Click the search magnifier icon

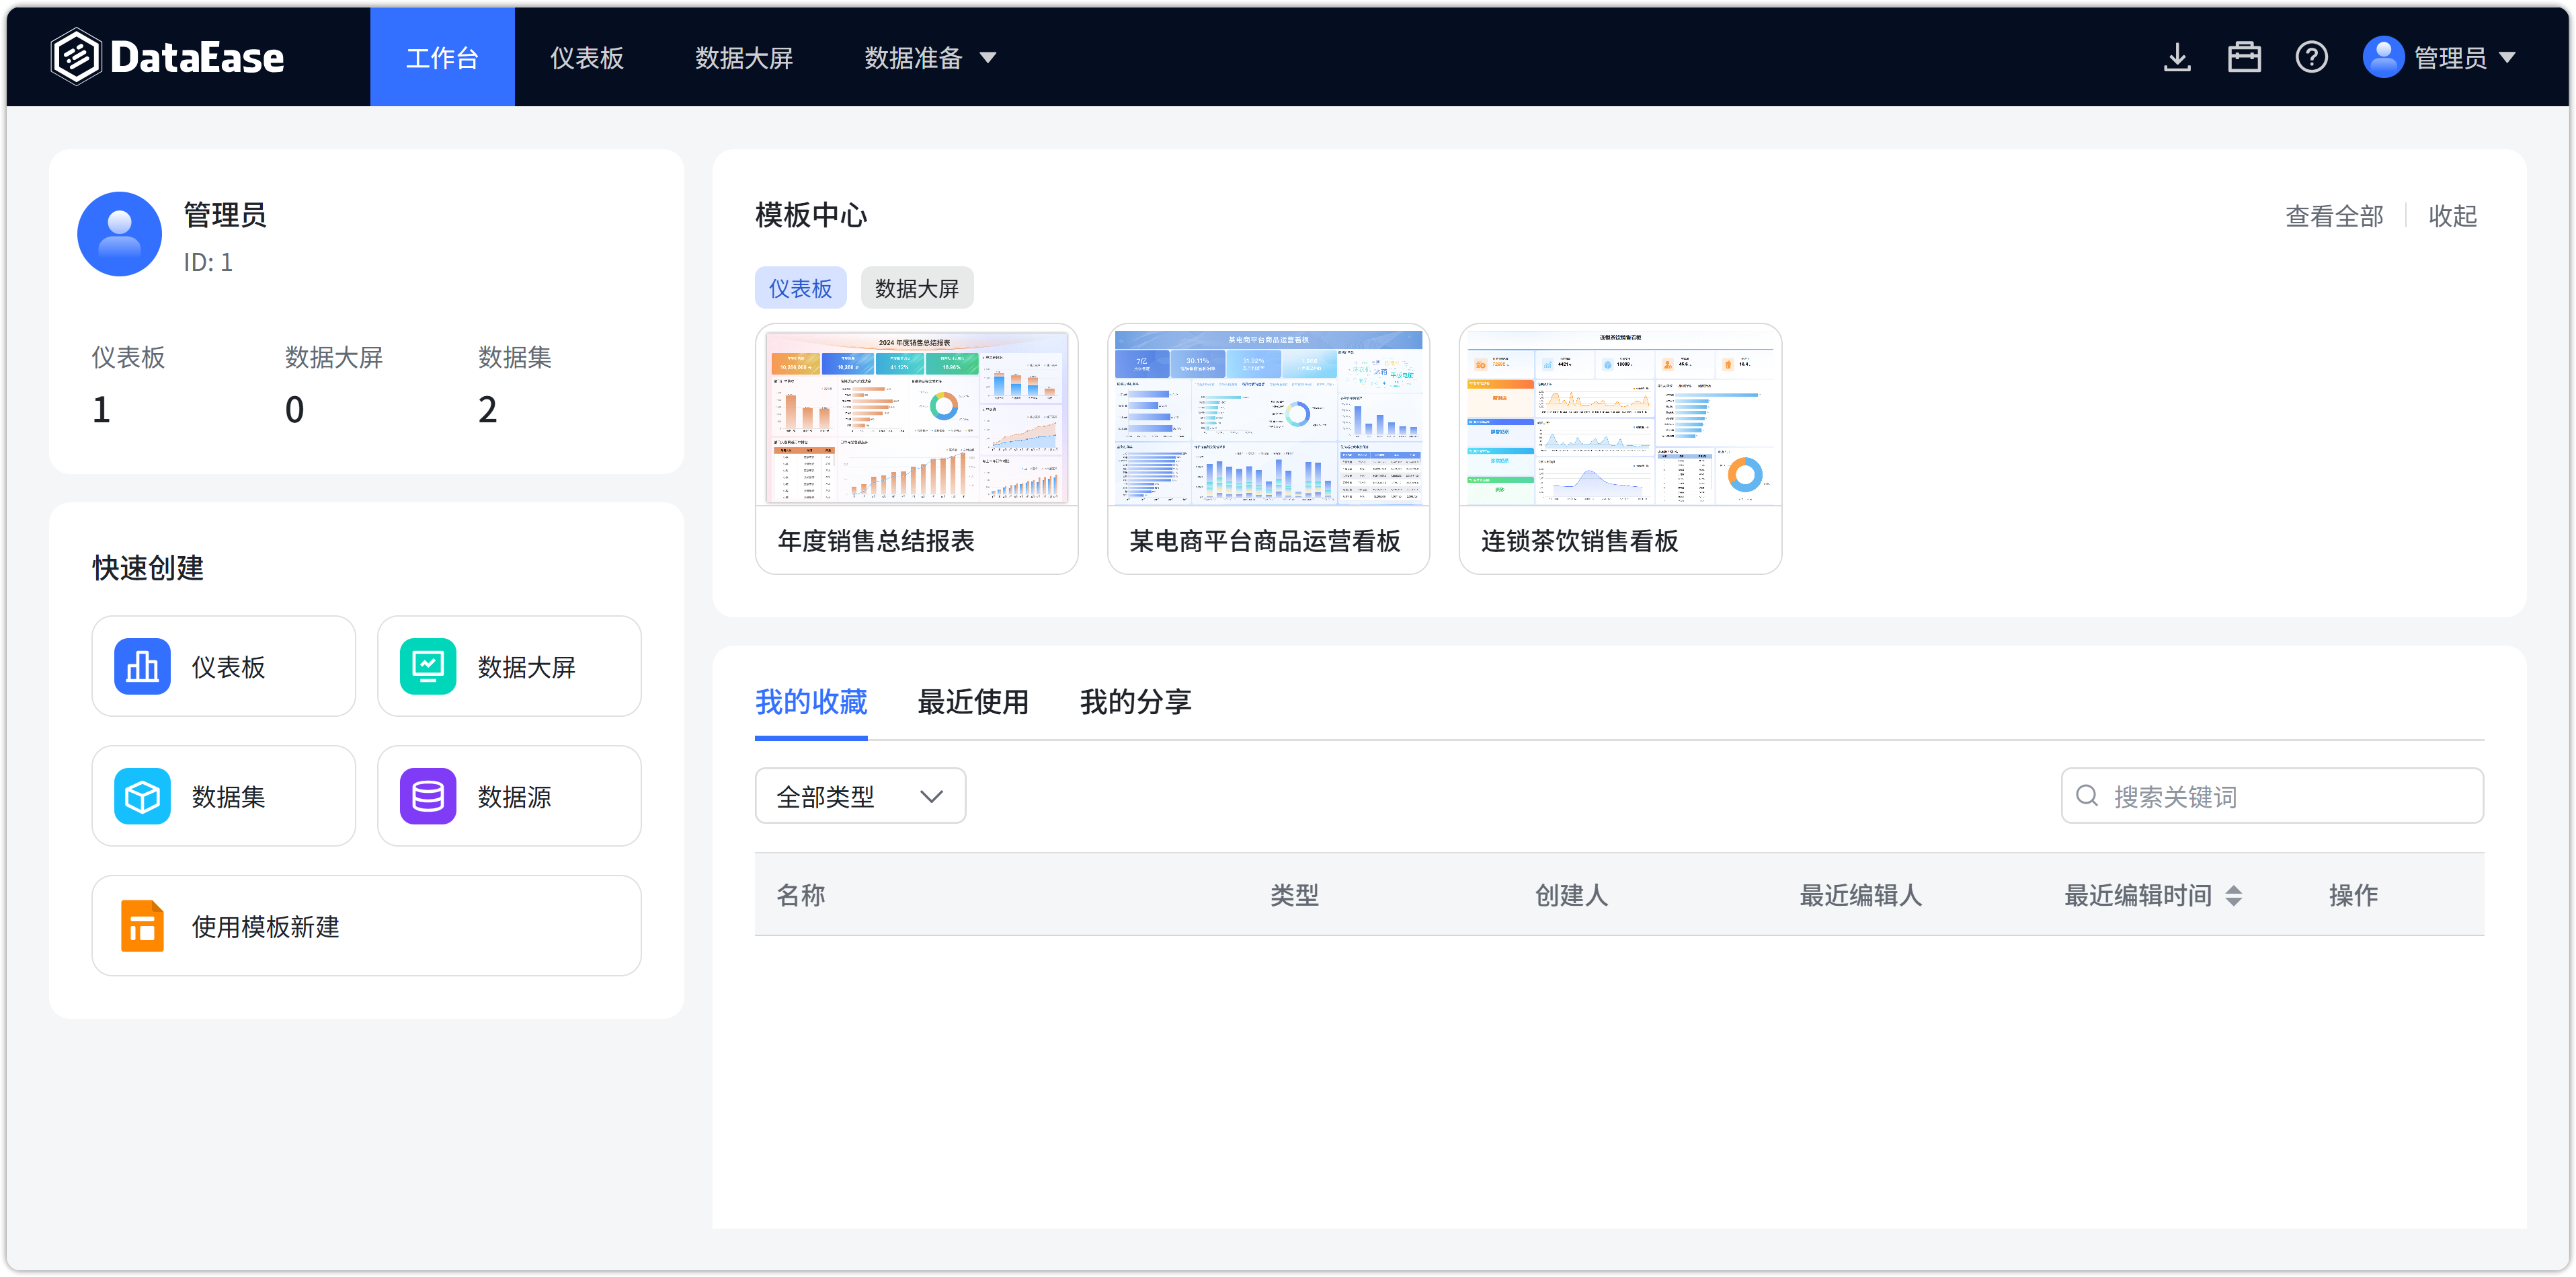(x=2087, y=796)
